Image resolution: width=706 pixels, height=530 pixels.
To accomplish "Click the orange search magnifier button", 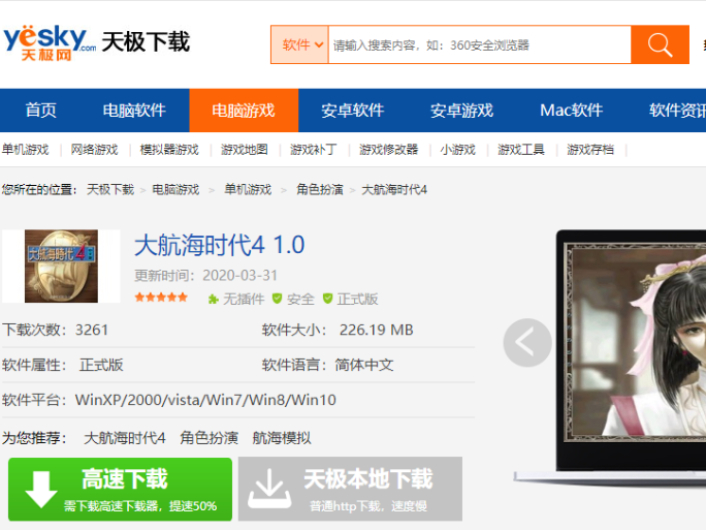I will click(x=660, y=45).
